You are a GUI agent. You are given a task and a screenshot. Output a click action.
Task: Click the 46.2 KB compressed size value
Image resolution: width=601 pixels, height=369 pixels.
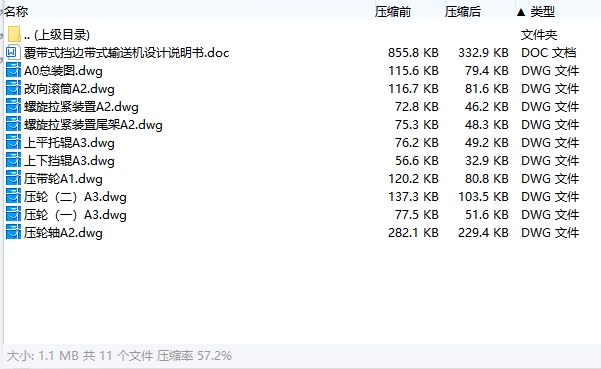[486, 107]
